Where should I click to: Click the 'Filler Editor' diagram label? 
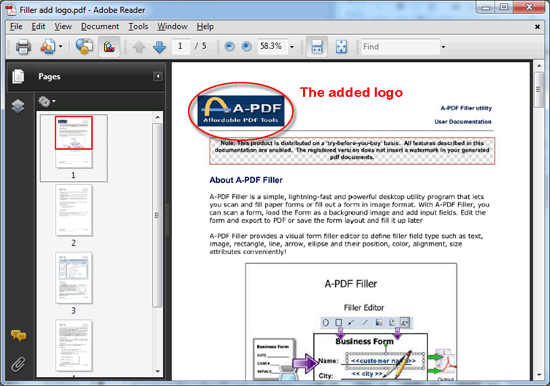pos(364,308)
